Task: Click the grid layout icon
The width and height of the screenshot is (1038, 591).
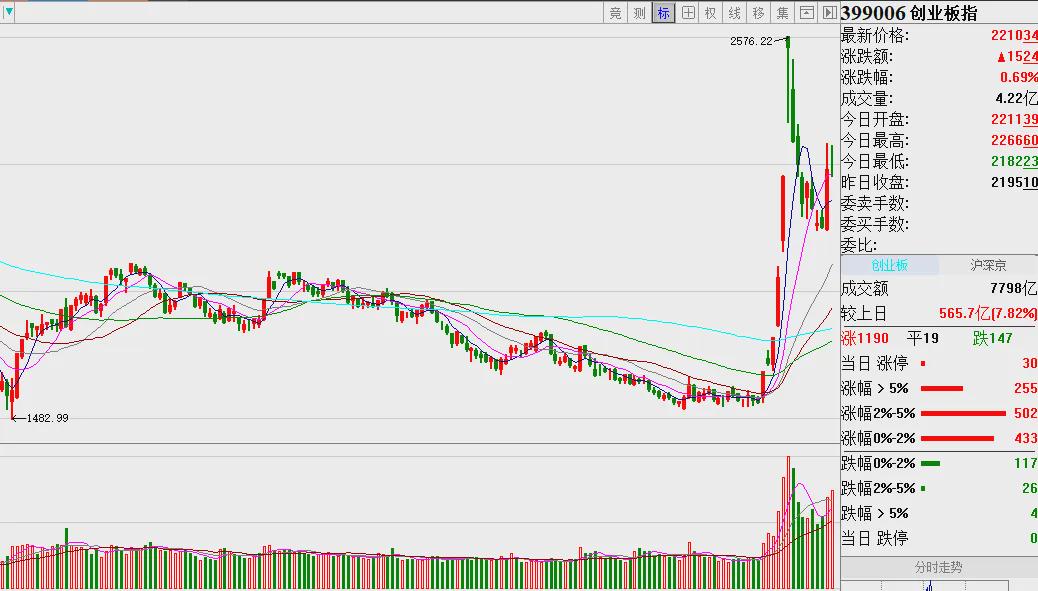Action: (688, 13)
